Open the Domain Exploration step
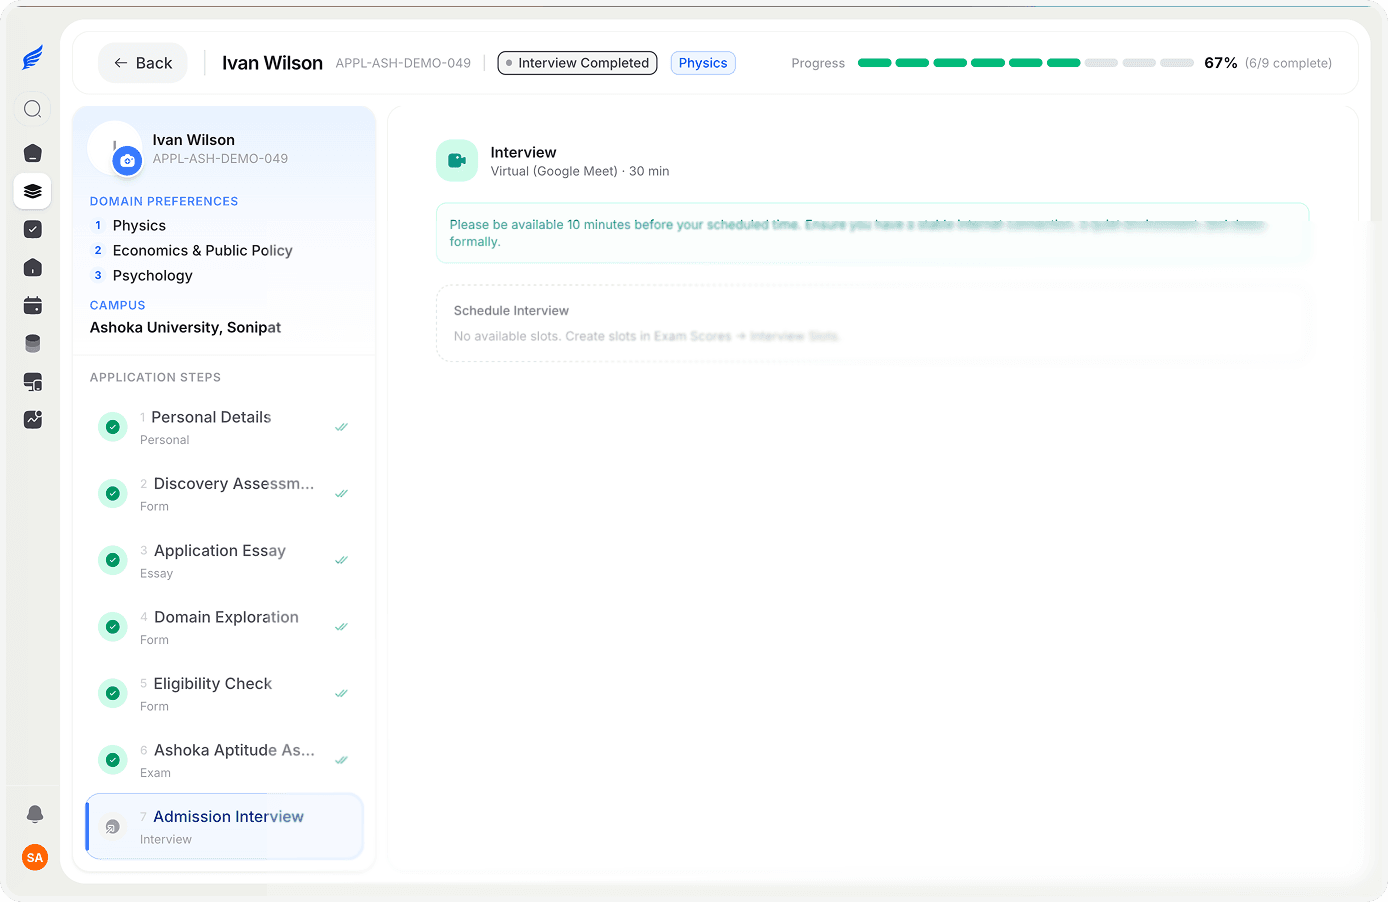Screen dimensions: 1388x902 pos(225,627)
